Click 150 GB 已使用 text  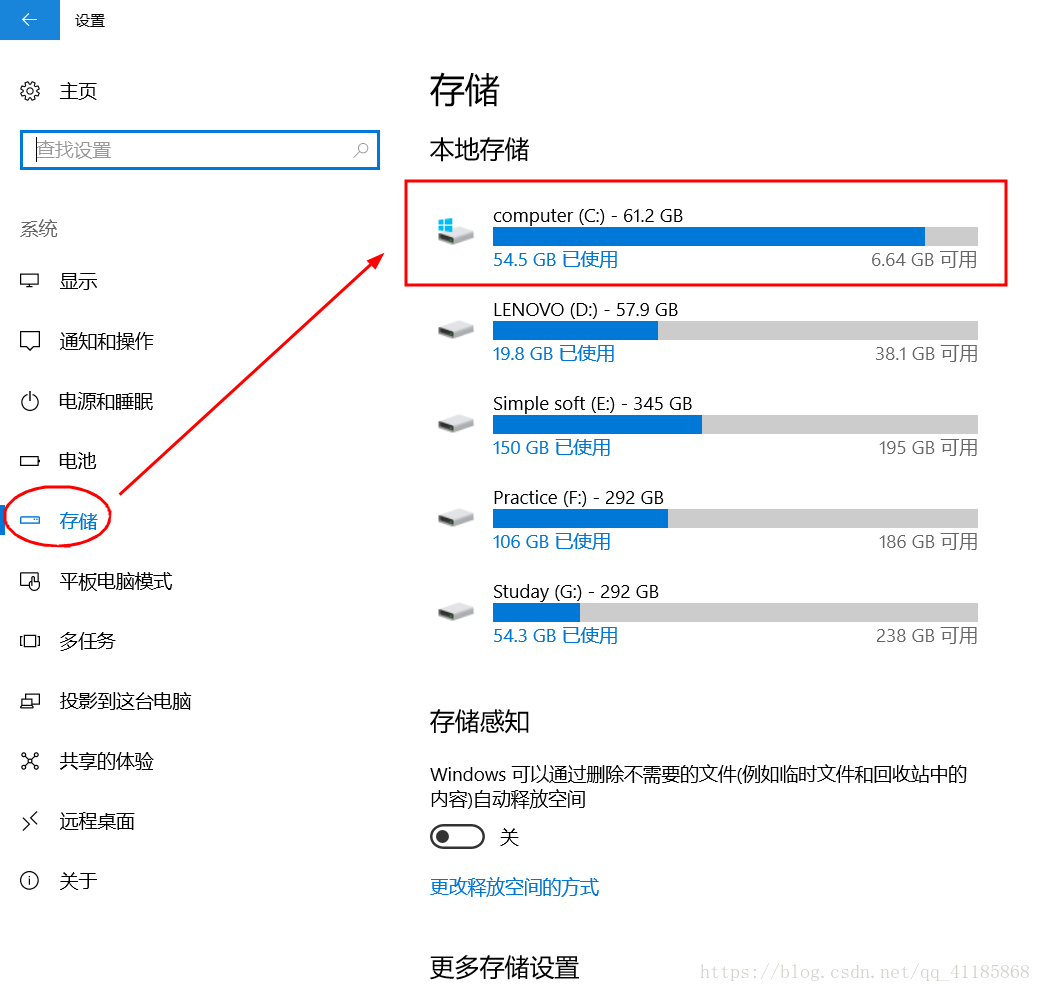[x=552, y=448]
